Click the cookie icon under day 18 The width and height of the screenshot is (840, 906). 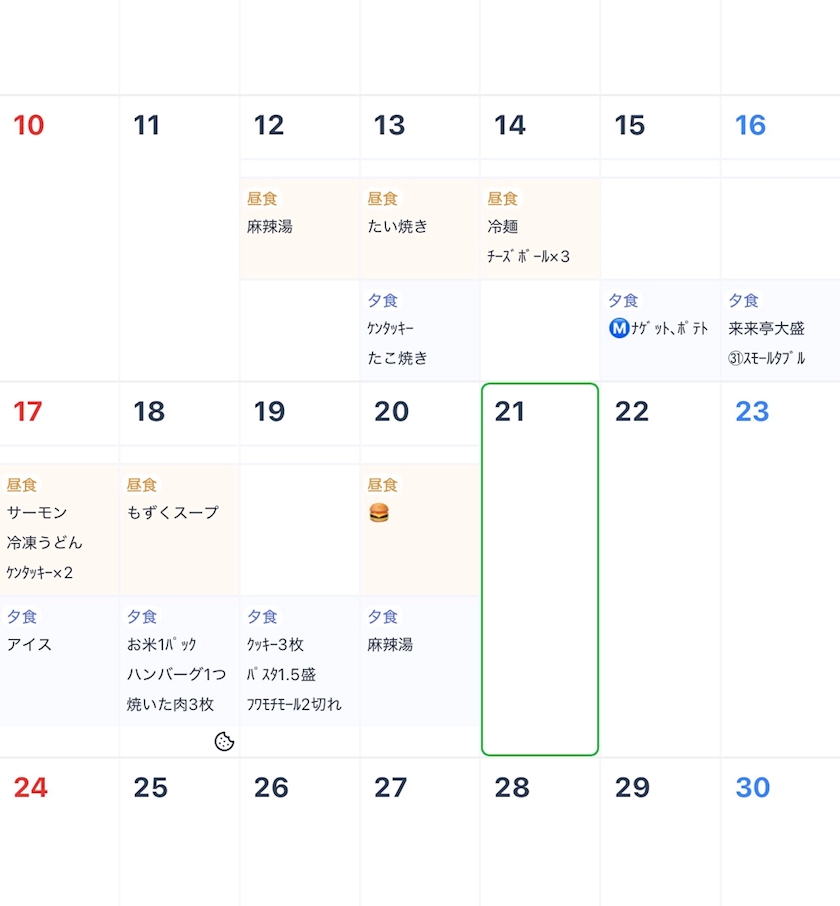pos(224,741)
